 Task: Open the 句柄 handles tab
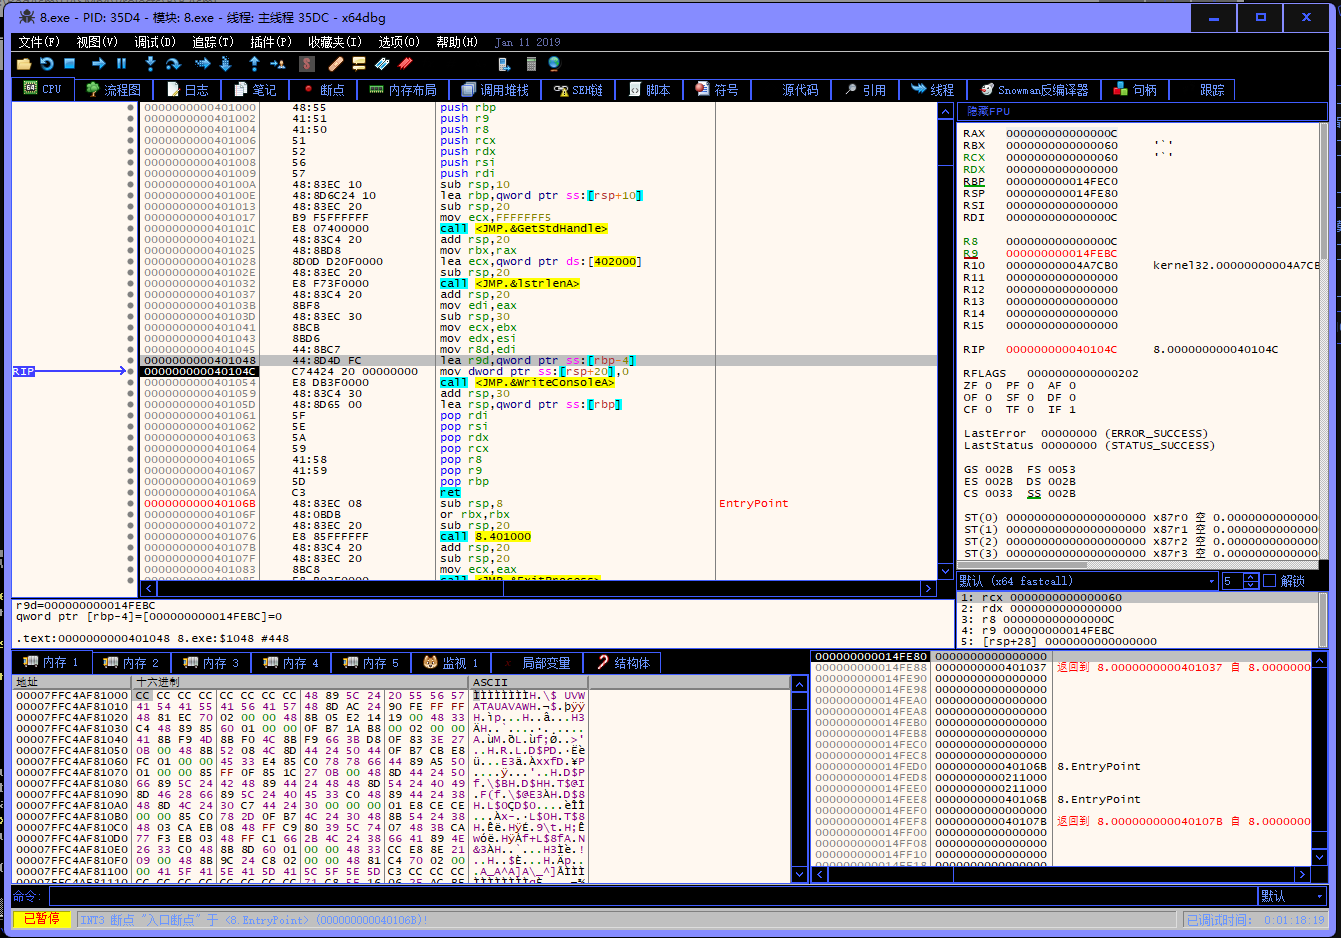click(1135, 89)
